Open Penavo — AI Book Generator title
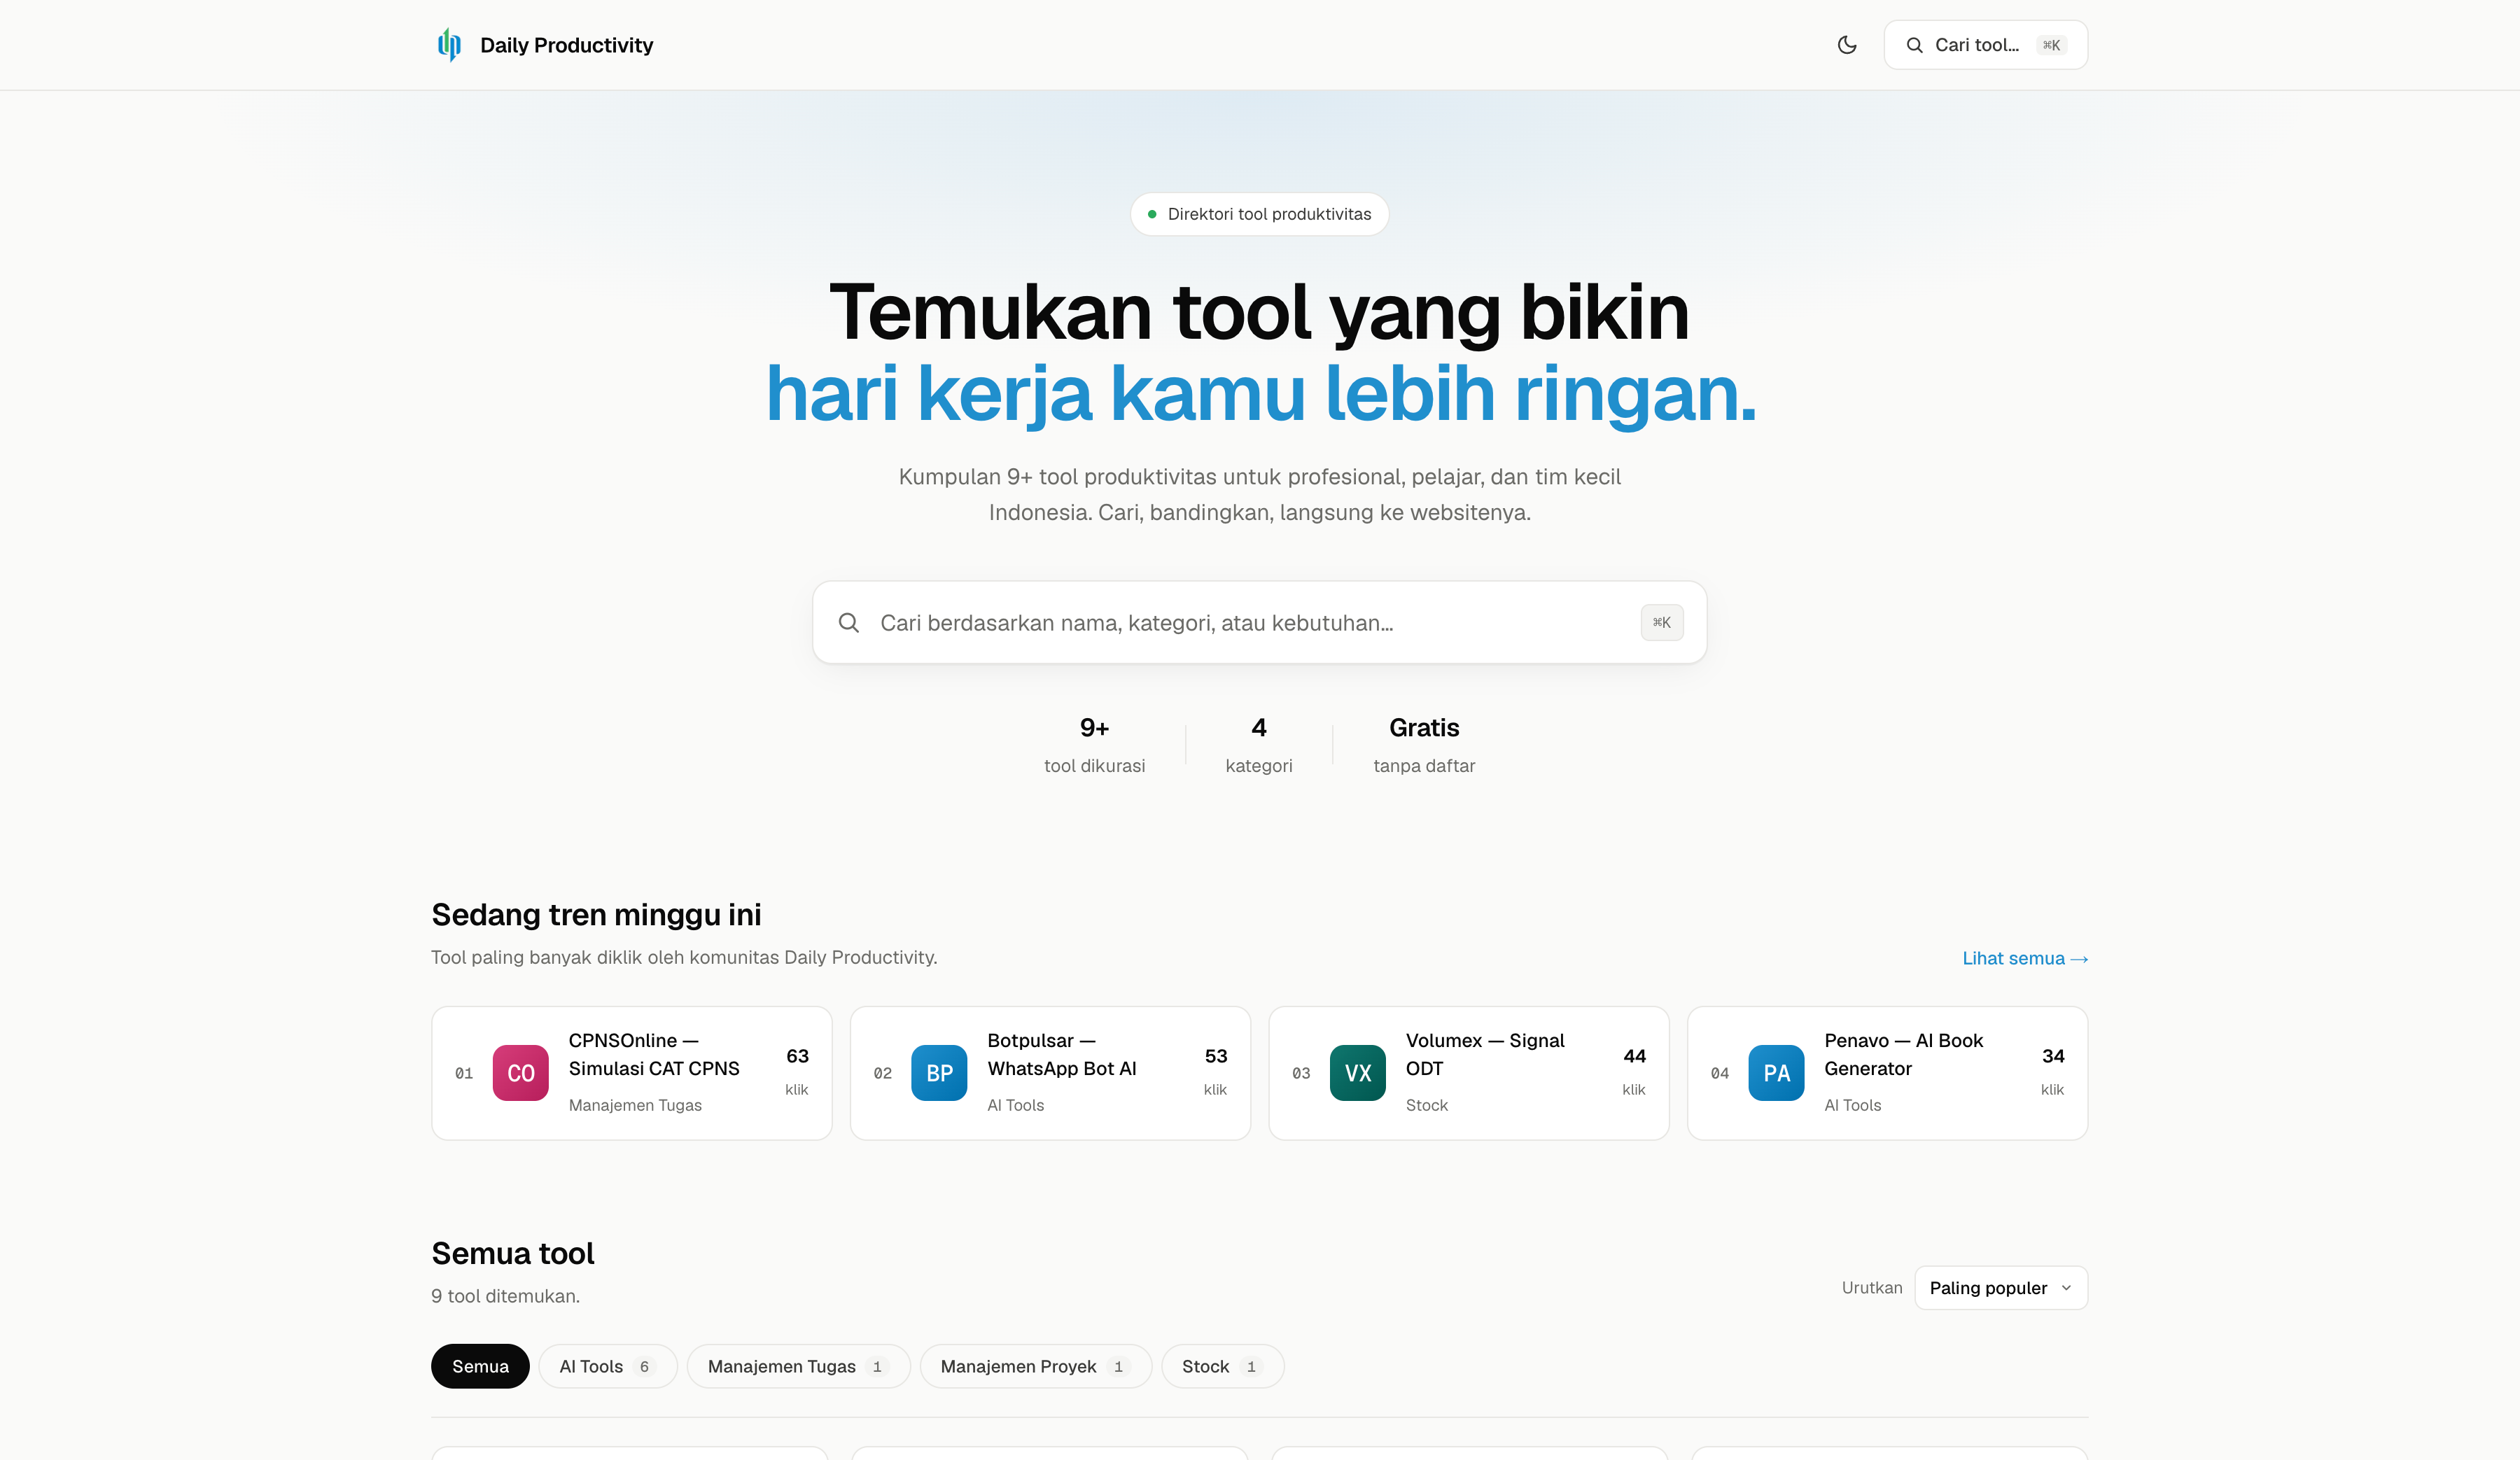 click(x=1903, y=1054)
